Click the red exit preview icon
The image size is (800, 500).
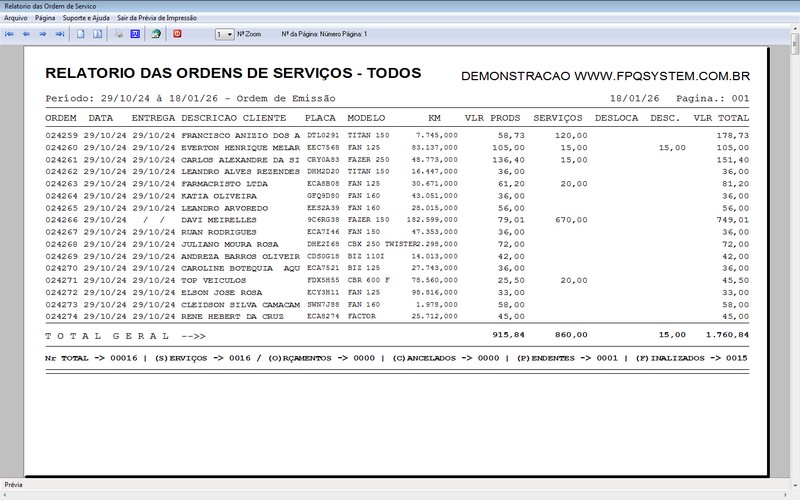(x=177, y=34)
